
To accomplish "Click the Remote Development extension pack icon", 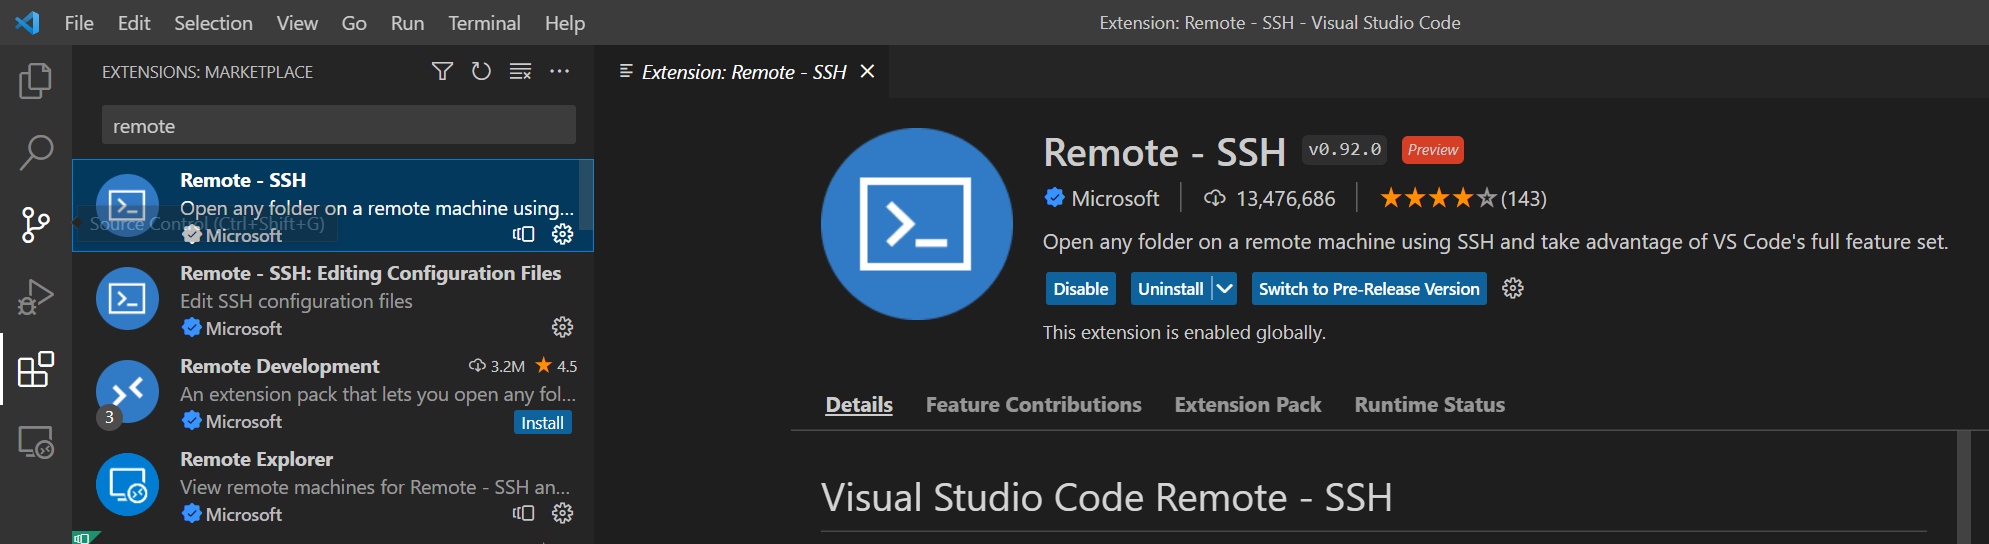I will 127,392.
